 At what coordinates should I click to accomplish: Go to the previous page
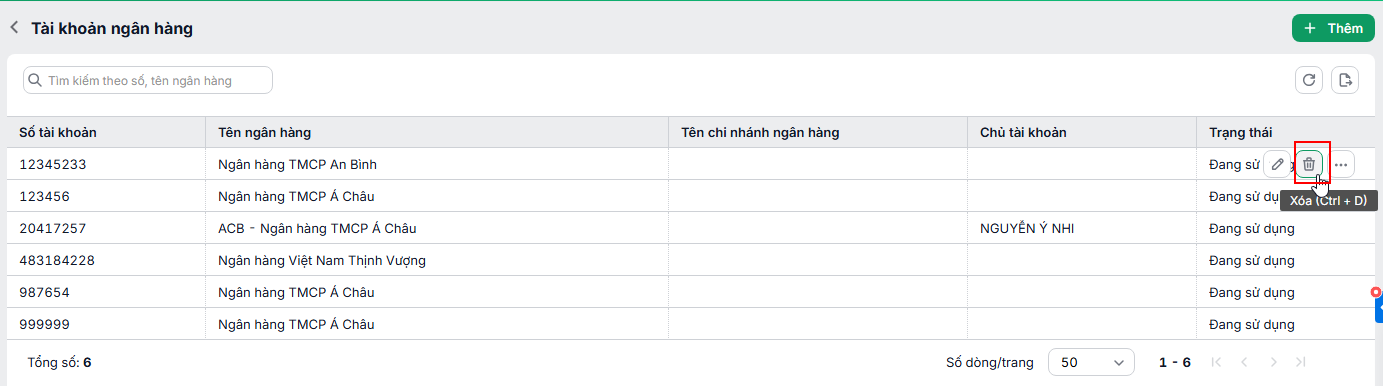(x=1244, y=362)
